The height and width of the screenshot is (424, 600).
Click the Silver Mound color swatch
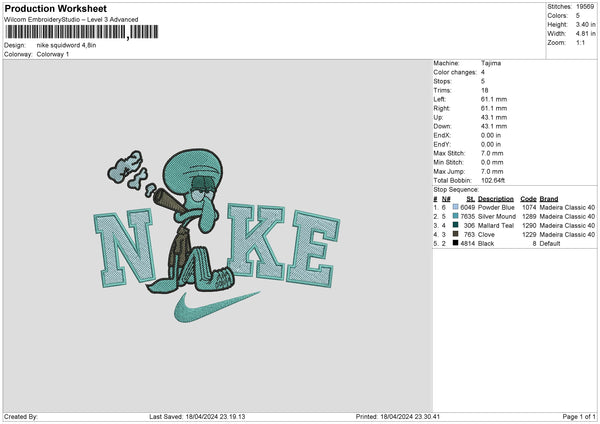point(455,216)
